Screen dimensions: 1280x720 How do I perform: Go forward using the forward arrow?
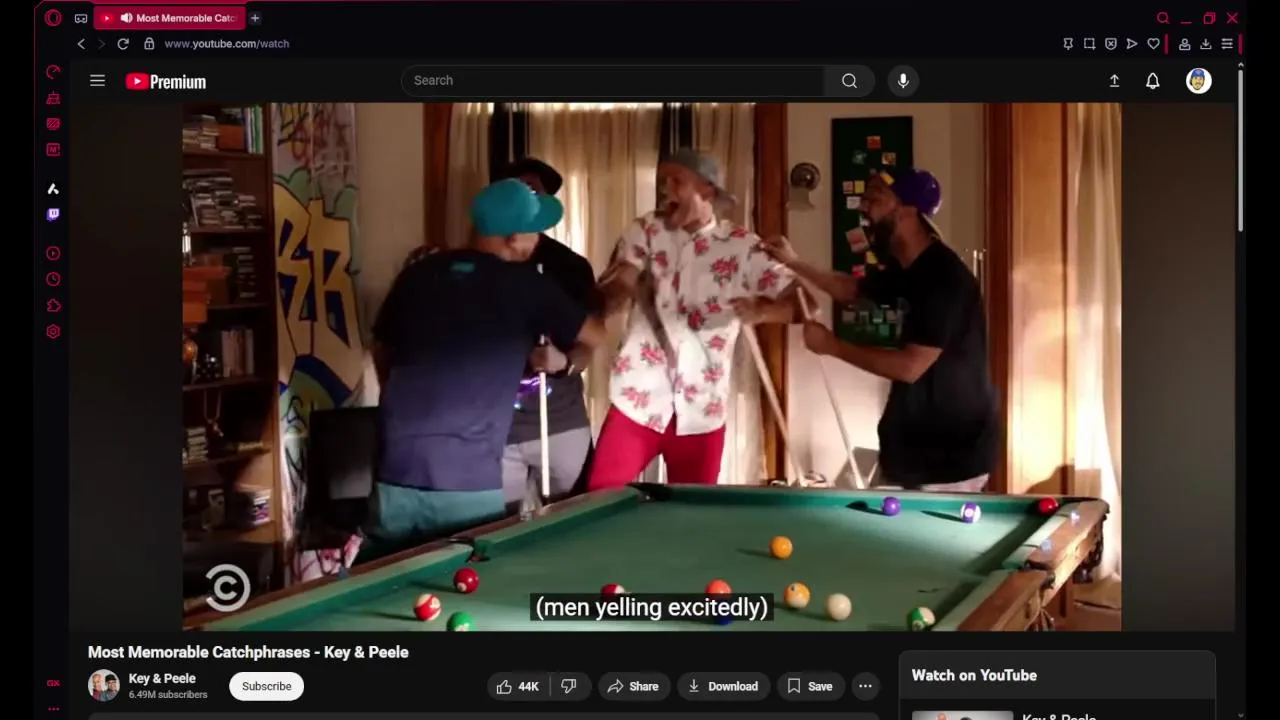click(x=101, y=44)
